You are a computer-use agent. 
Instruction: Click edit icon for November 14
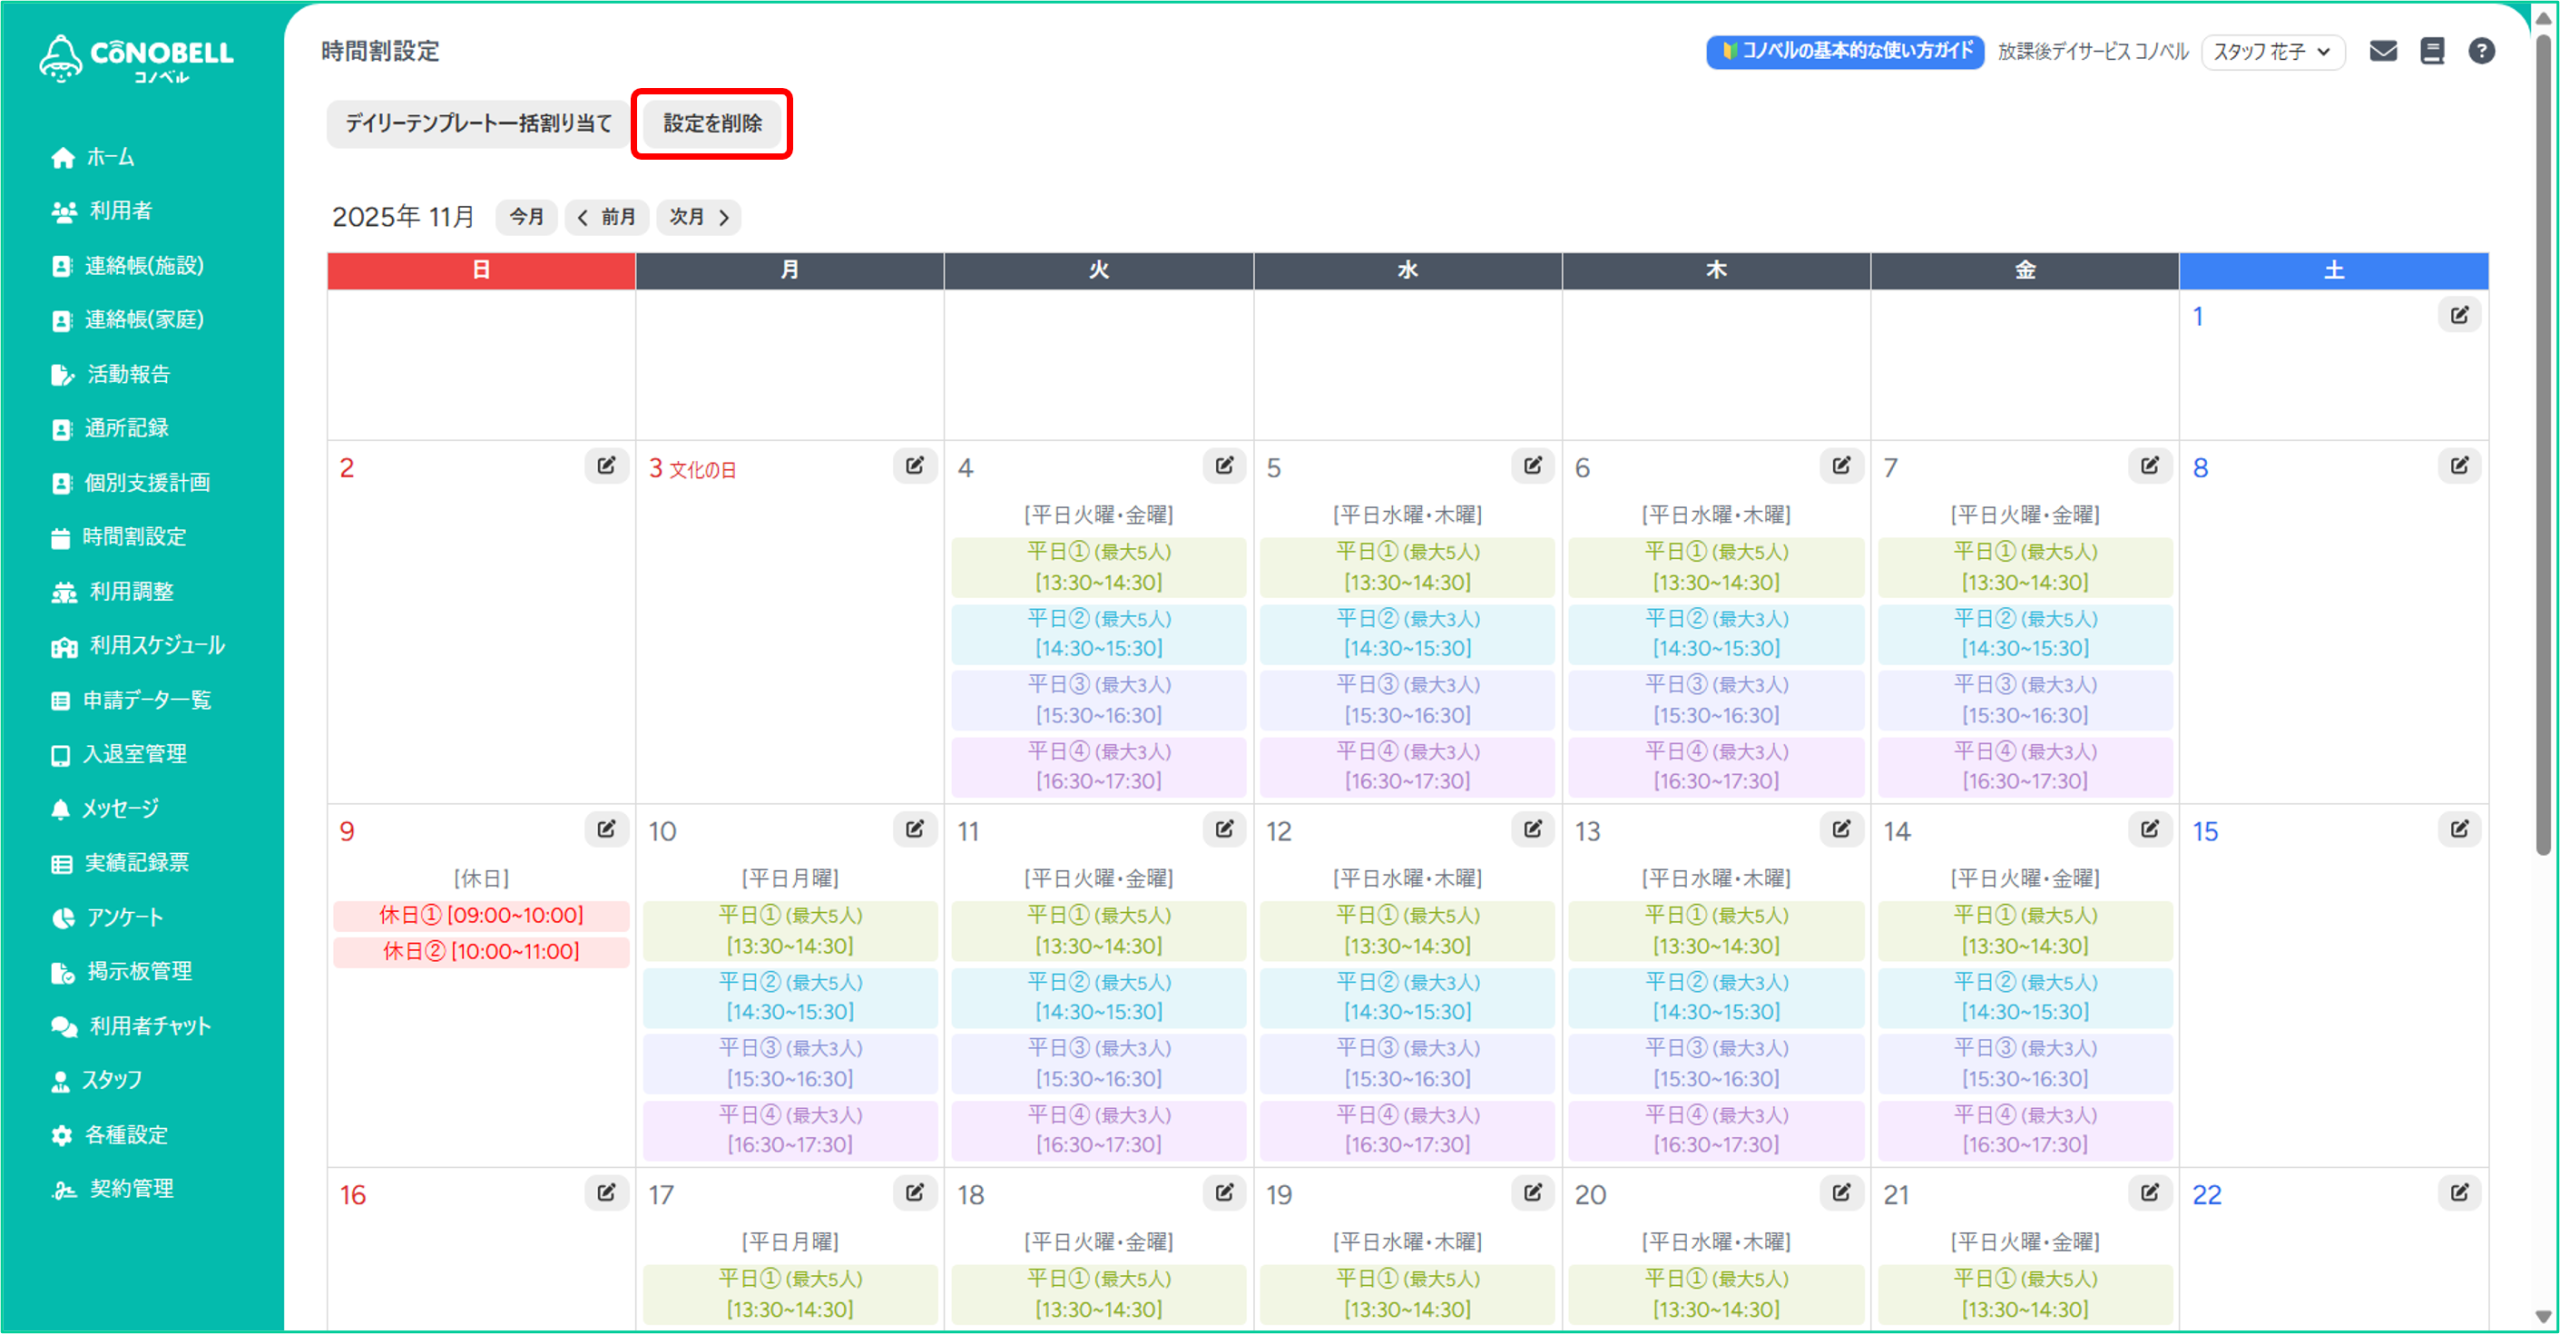click(2150, 829)
